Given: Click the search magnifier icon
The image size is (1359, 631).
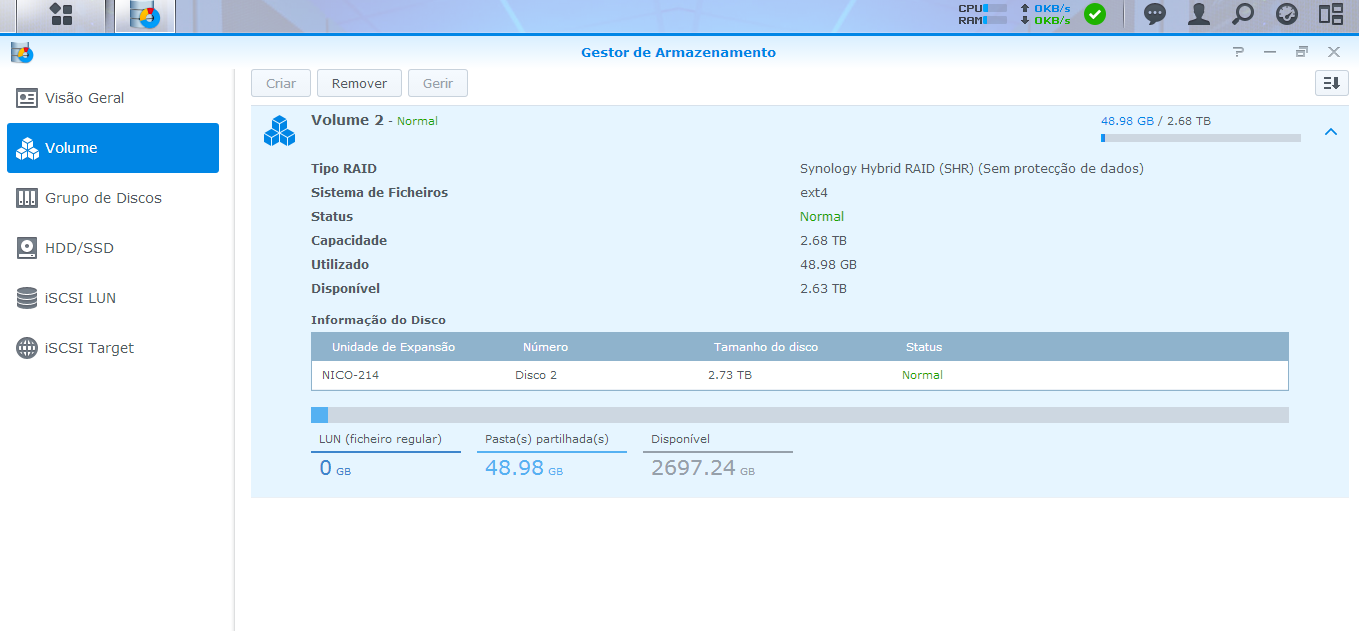Looking at the screenshot, I should [x=1242, y=14].
